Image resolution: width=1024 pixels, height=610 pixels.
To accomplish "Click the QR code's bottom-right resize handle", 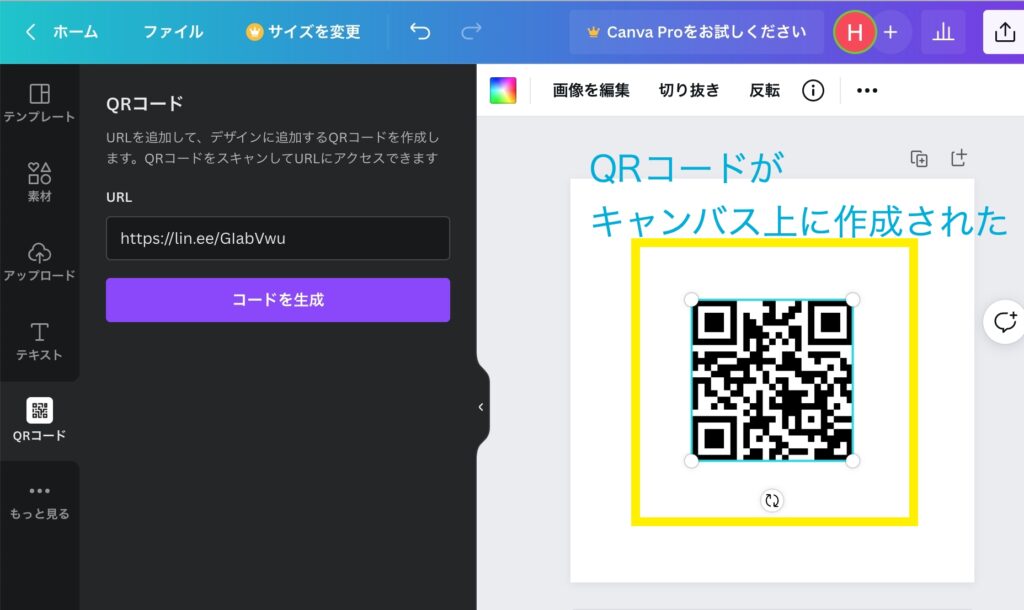I will tap(852, 461).
